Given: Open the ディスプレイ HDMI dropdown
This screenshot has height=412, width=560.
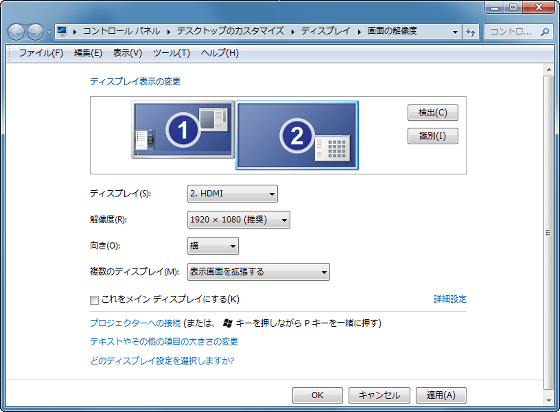Looking at the screenshot, I should coord(232,194).
